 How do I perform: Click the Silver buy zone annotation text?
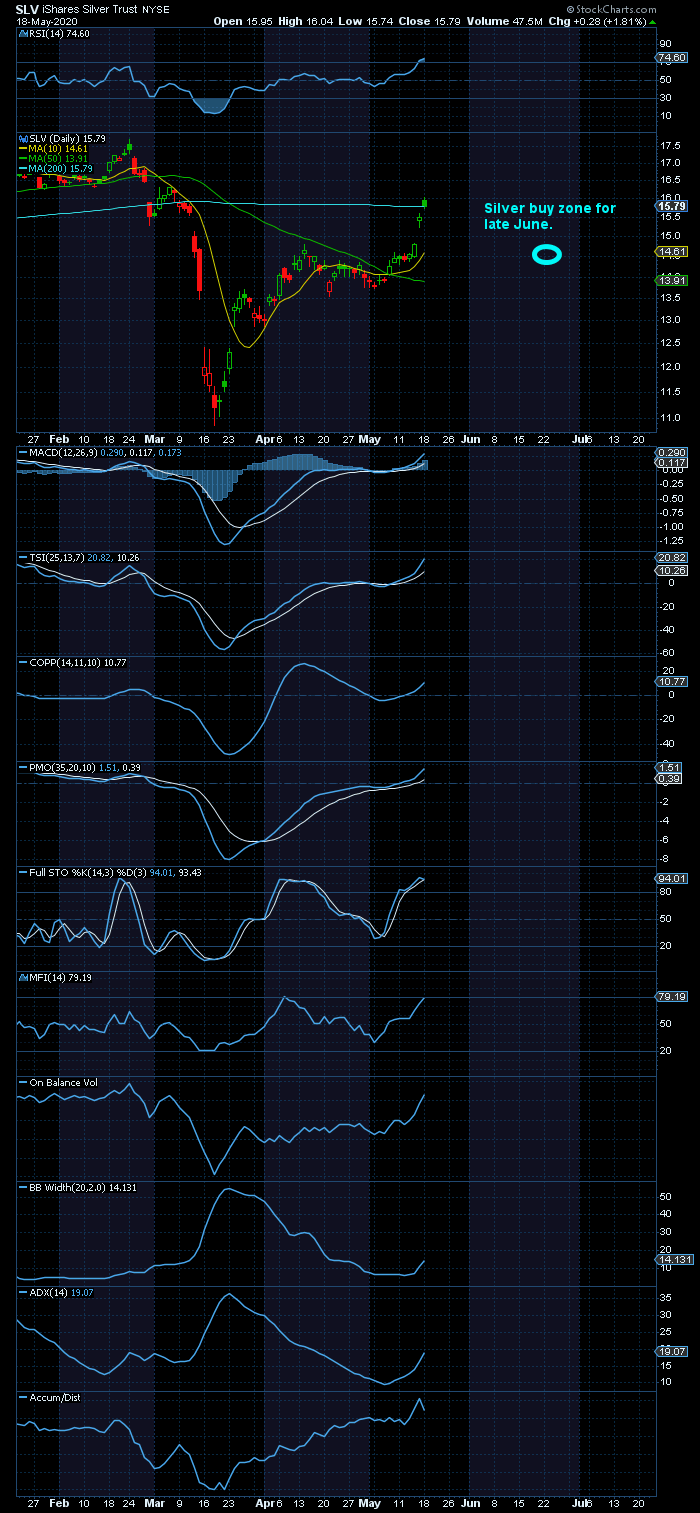point(550,216)
